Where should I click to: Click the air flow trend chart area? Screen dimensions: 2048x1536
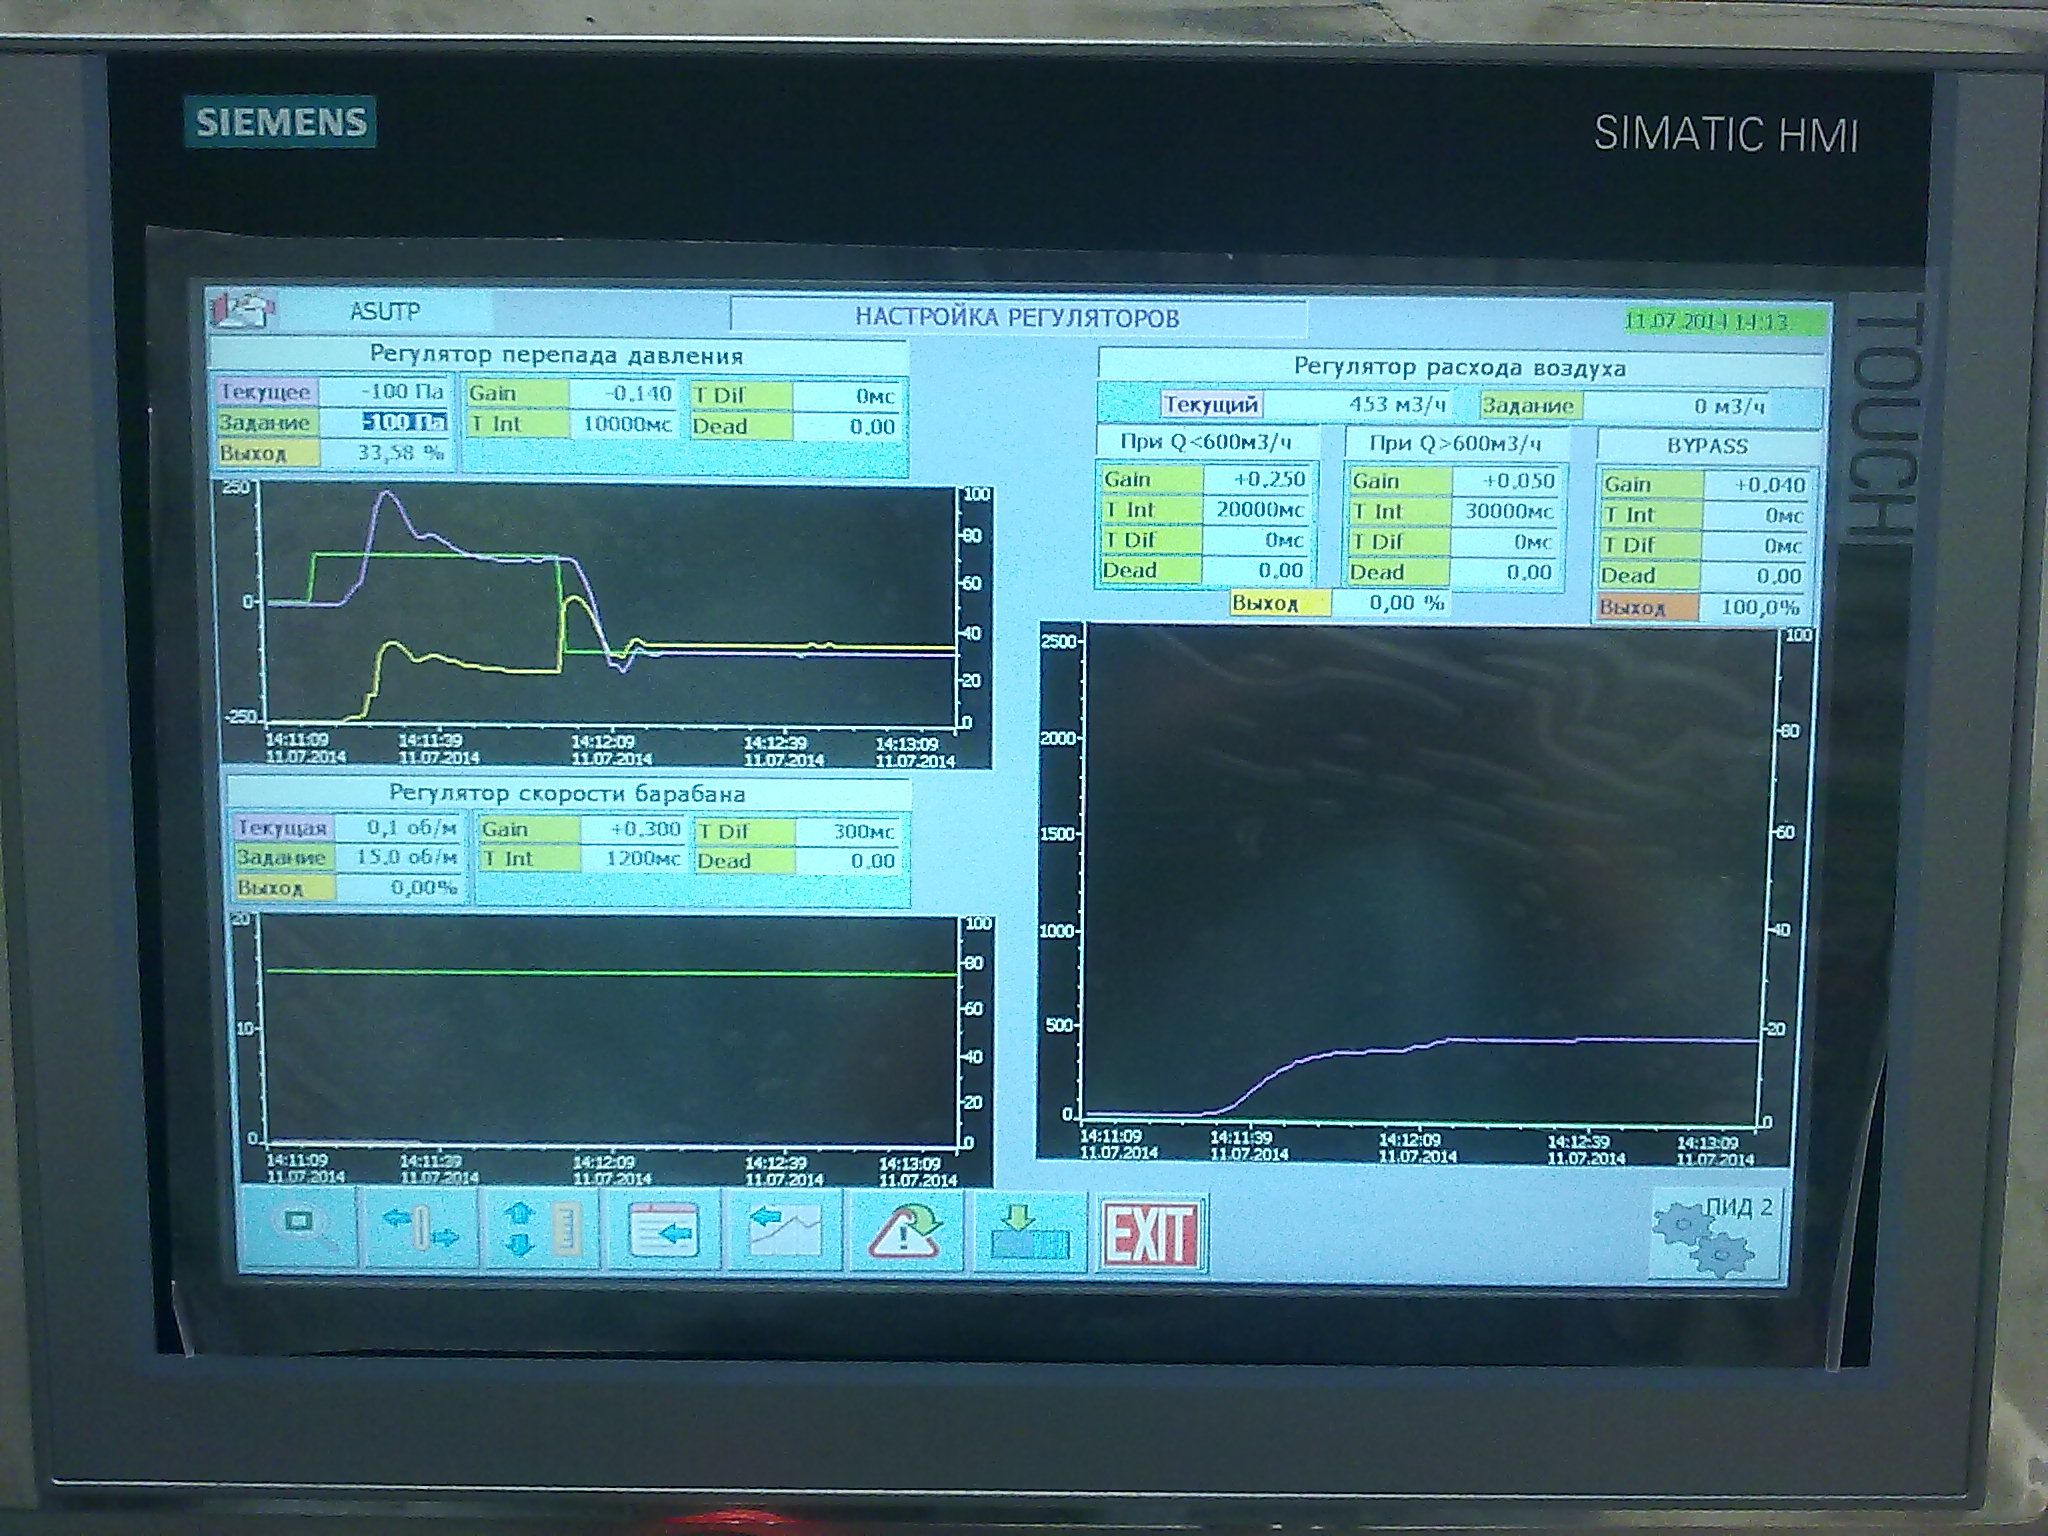(x=1420, y=870)
